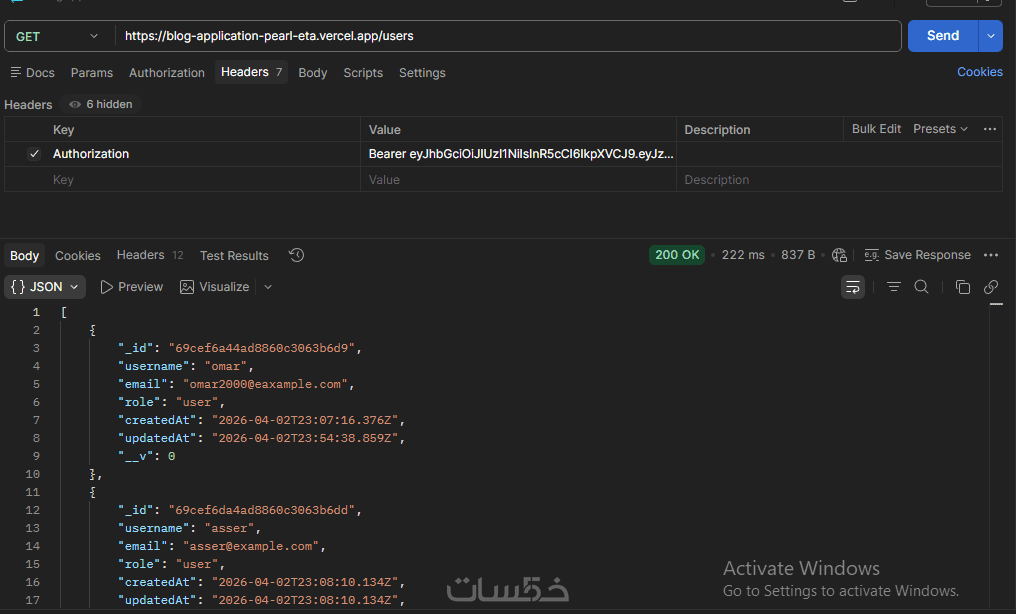The image size is (1016, 614).
Task: Open the Visualize view
Action: 214,287
